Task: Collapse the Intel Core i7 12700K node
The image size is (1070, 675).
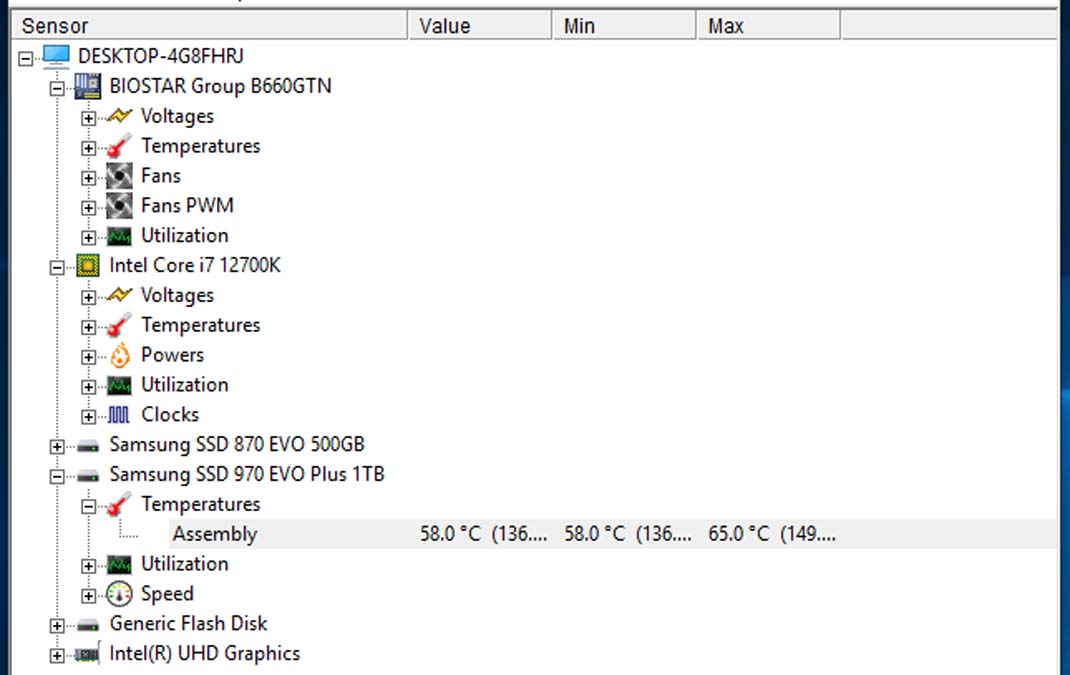Action: coord(57,268)
